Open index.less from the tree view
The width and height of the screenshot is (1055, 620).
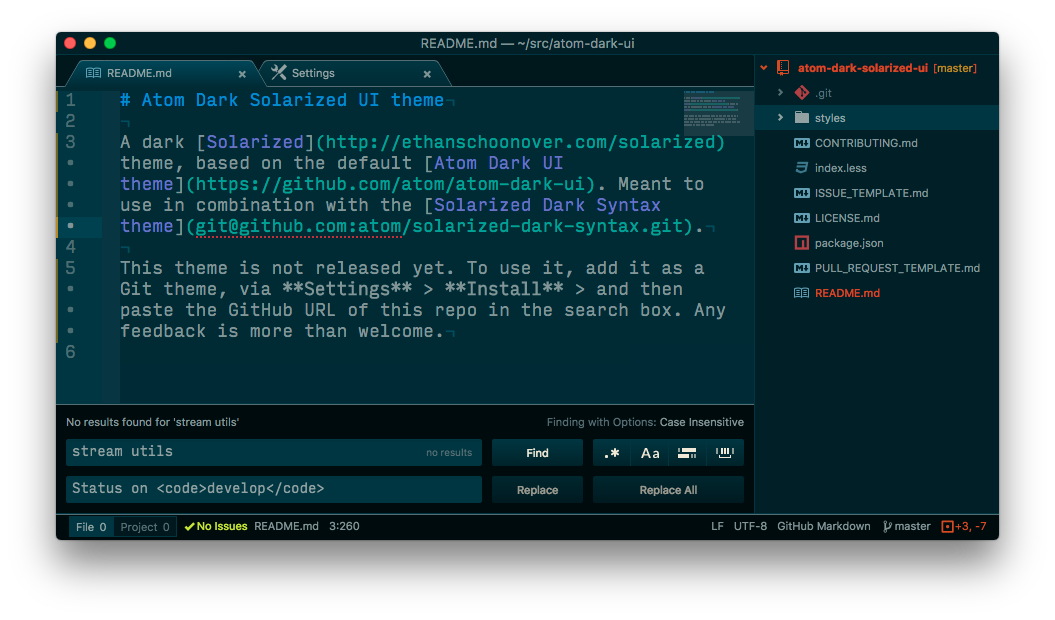pos(840,168)
